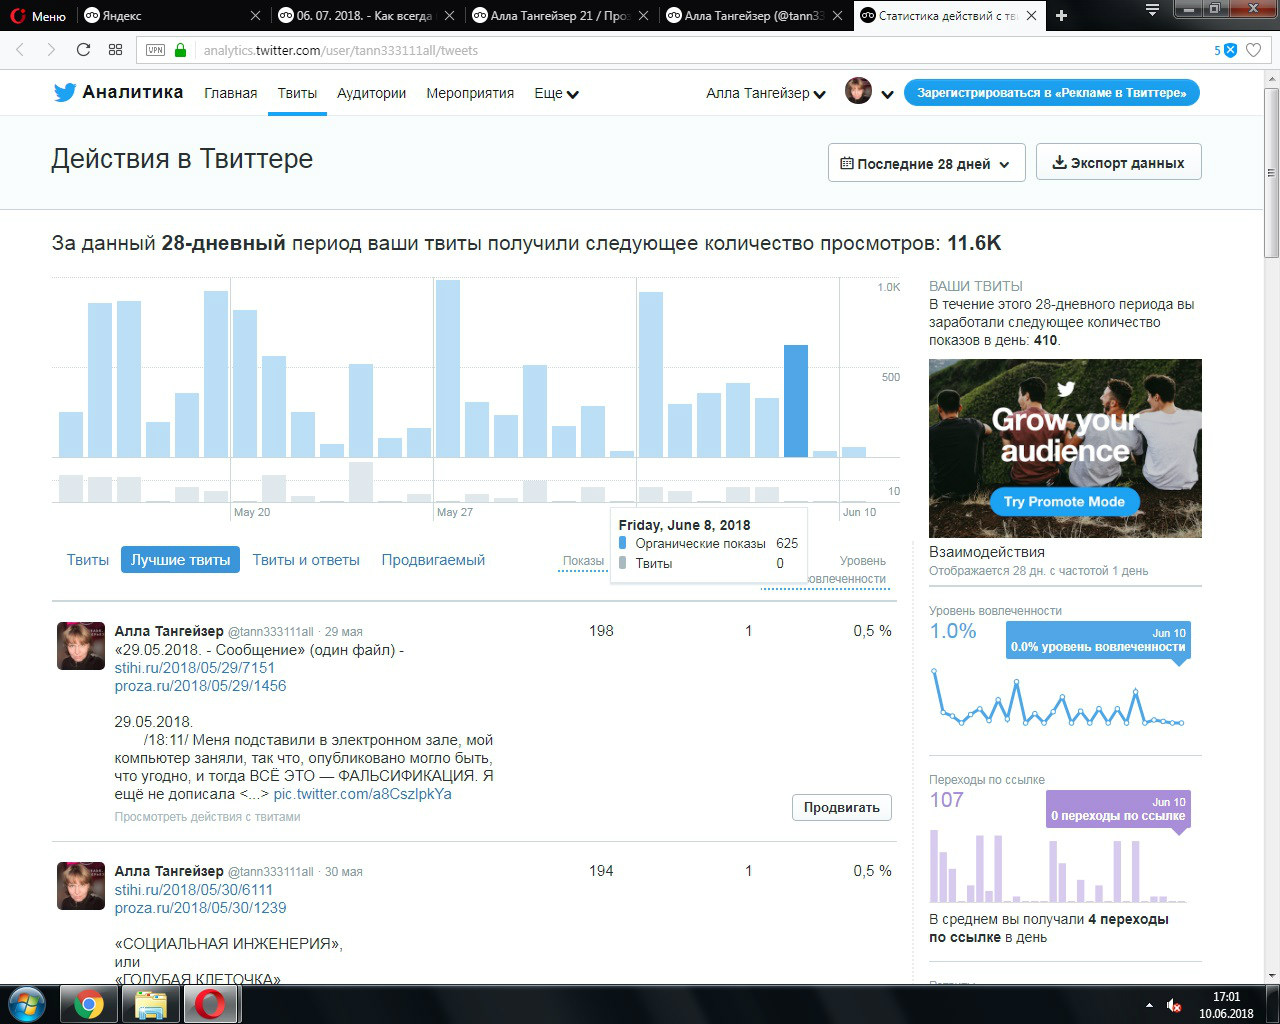Open Аудитории navigation item
The image size is (1280, 1024).
point(371,93)
